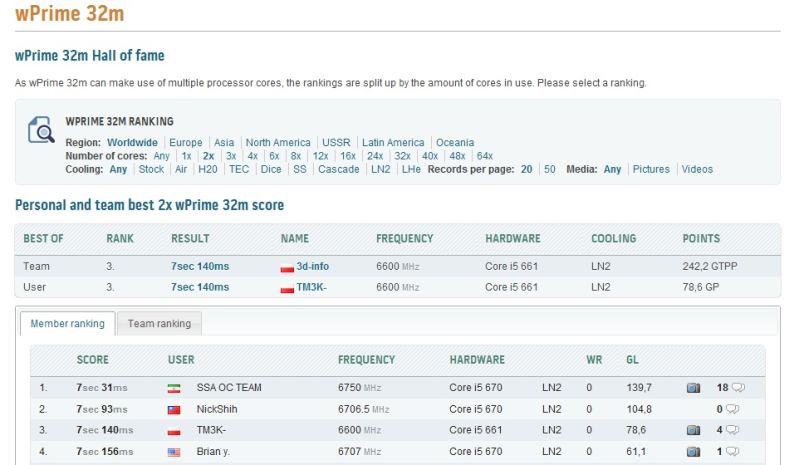Choose 8x cores ranking

pyautogui.click(x=296, y=156)
